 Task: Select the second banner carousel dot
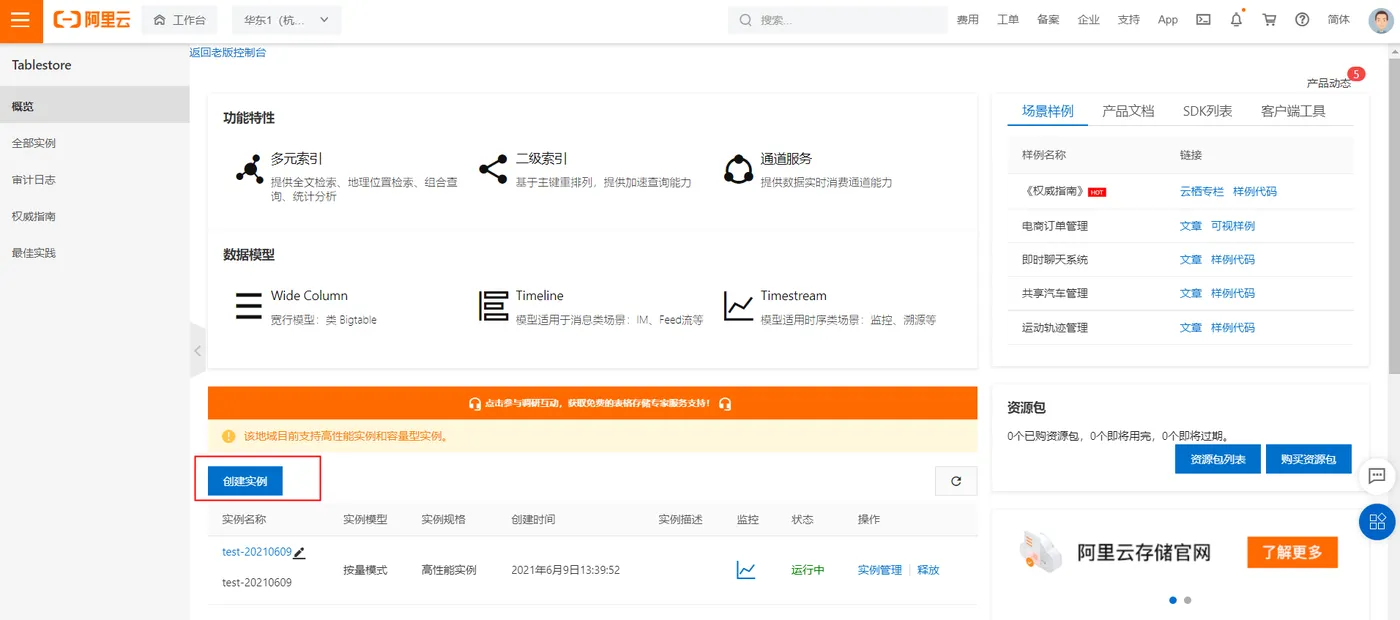pos(1187,600)
